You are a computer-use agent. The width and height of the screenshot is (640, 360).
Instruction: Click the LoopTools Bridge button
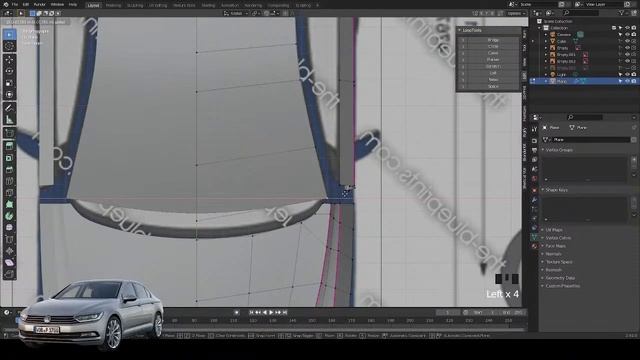click(492, 40)
